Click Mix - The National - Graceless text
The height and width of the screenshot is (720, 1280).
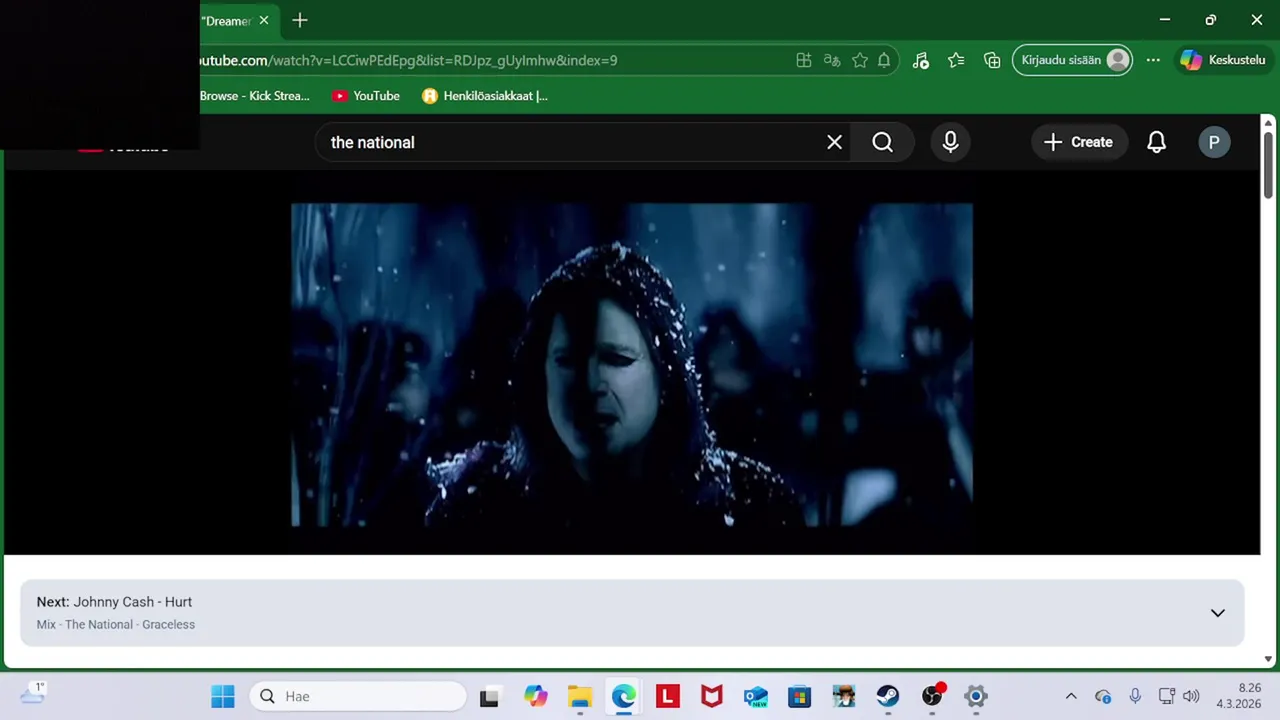click(116, 625)
